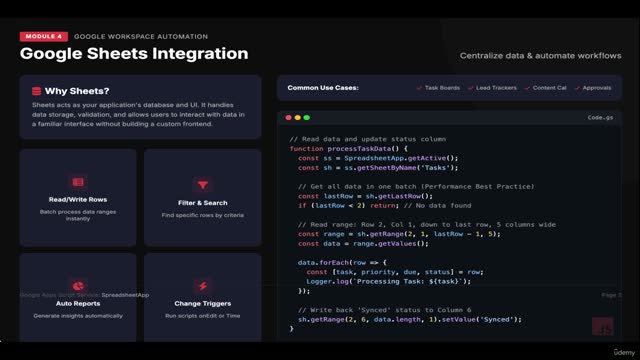Viewport: 640px width, 360px height.
Task: Click the Centralize data & automate workflows tagline
Action: tap(540, 56)
